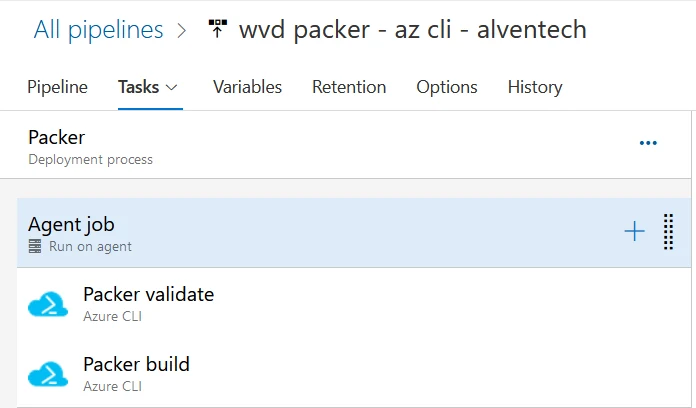696x408 pixels.
Task: Click Packer build Azure CLI icon
Action: click(48, 374)
